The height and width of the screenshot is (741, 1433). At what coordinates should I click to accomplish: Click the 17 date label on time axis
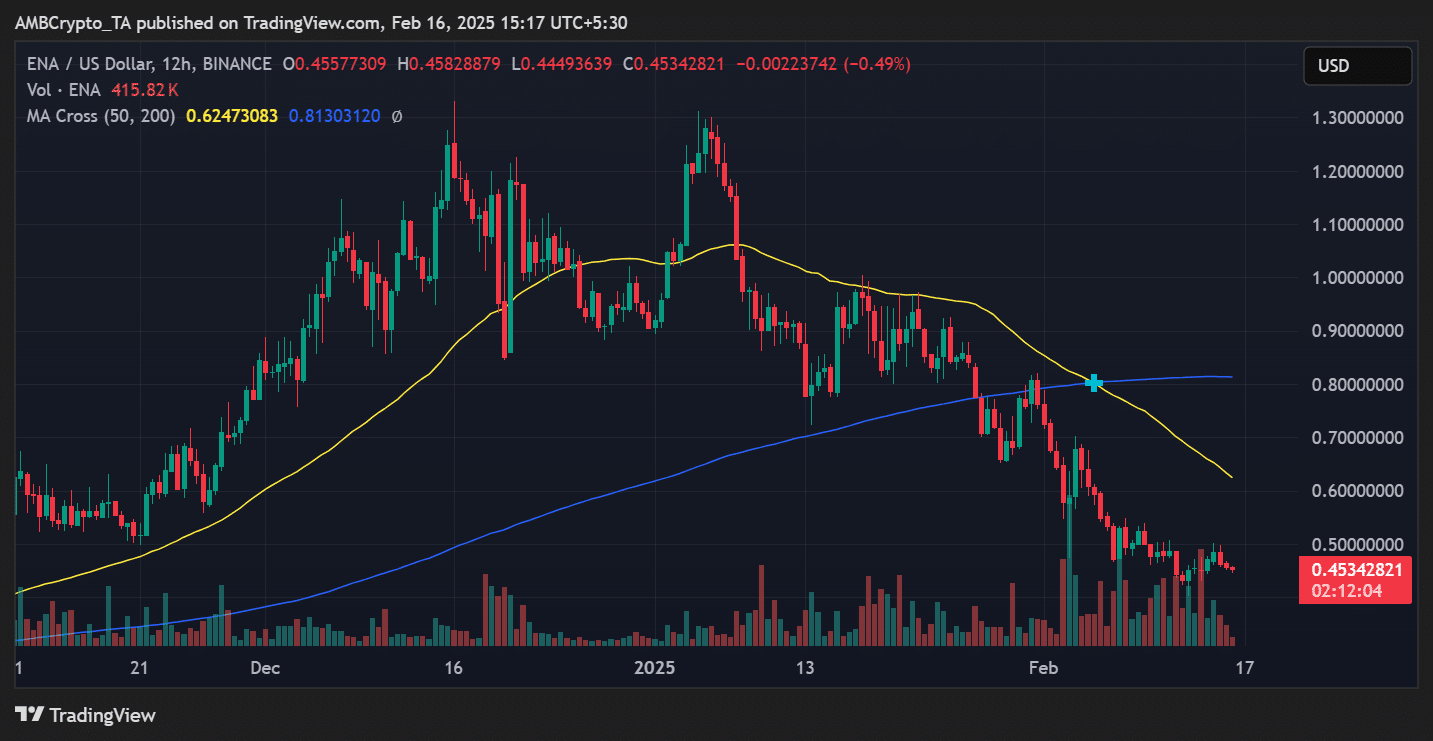(1243, 667)
